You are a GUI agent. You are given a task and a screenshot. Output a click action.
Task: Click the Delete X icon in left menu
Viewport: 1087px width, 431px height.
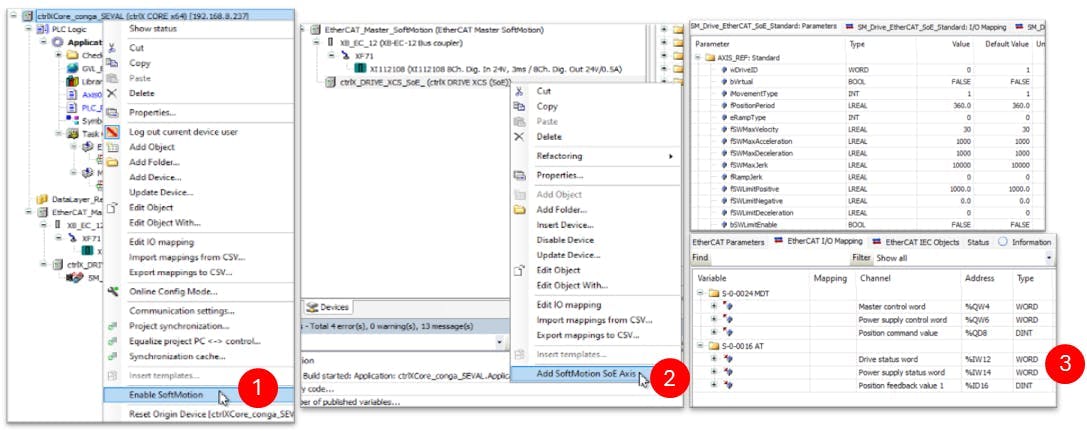coord(112,93)
